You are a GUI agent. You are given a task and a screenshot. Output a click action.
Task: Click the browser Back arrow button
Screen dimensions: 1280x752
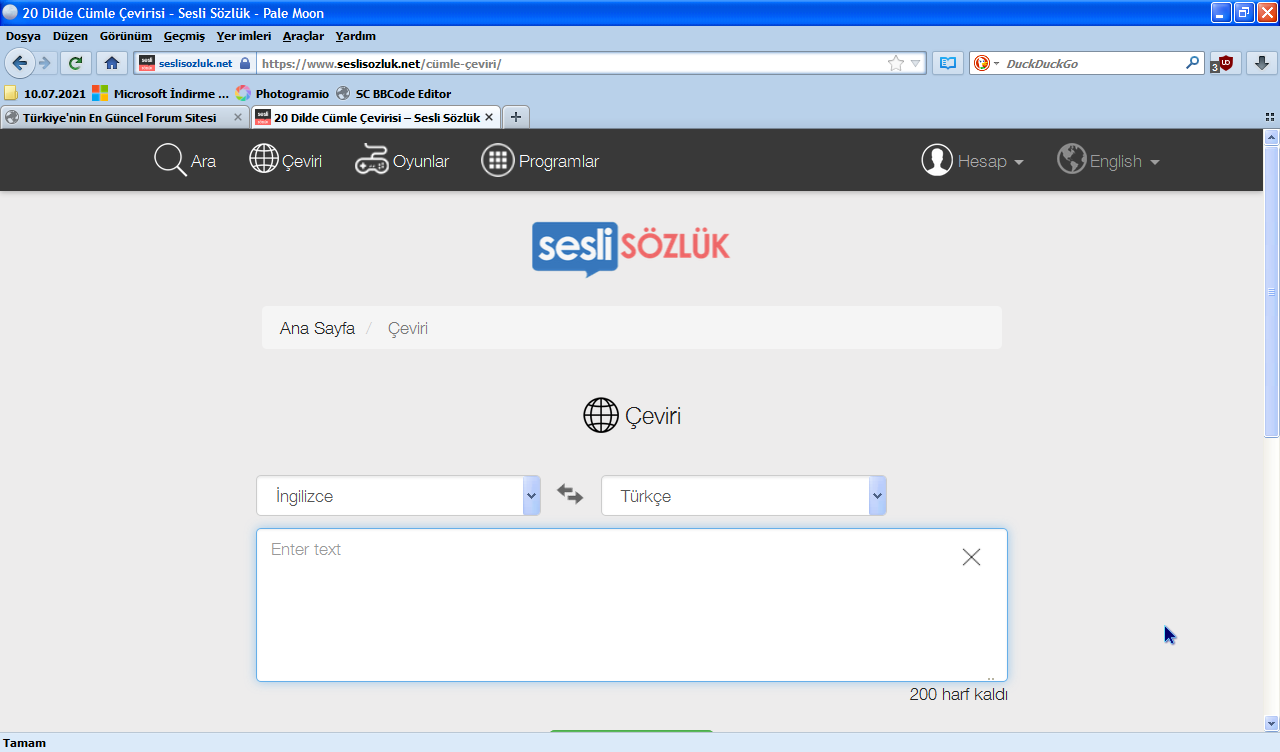pos(19,63)
